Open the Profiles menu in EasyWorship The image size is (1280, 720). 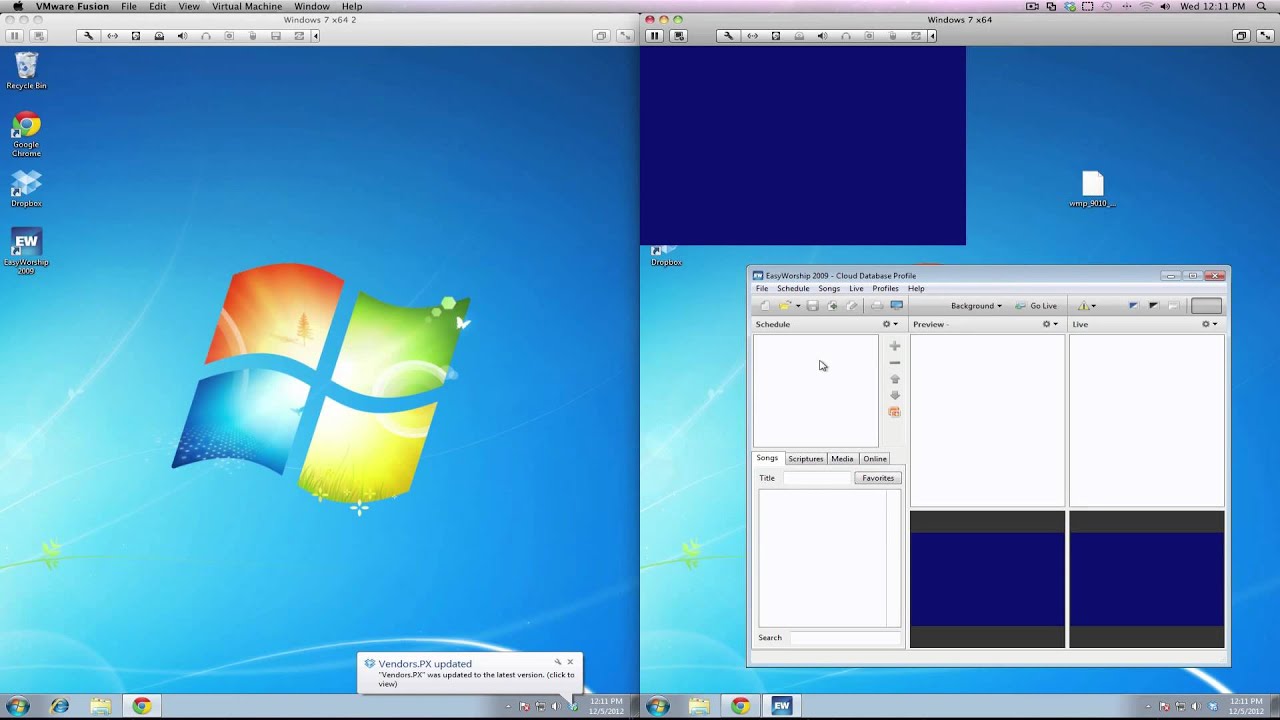click(885, 289)
